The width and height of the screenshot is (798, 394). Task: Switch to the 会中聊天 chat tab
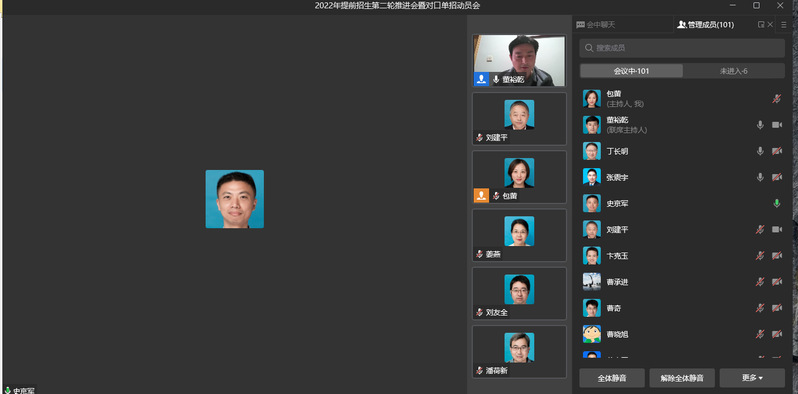point(596,24)
